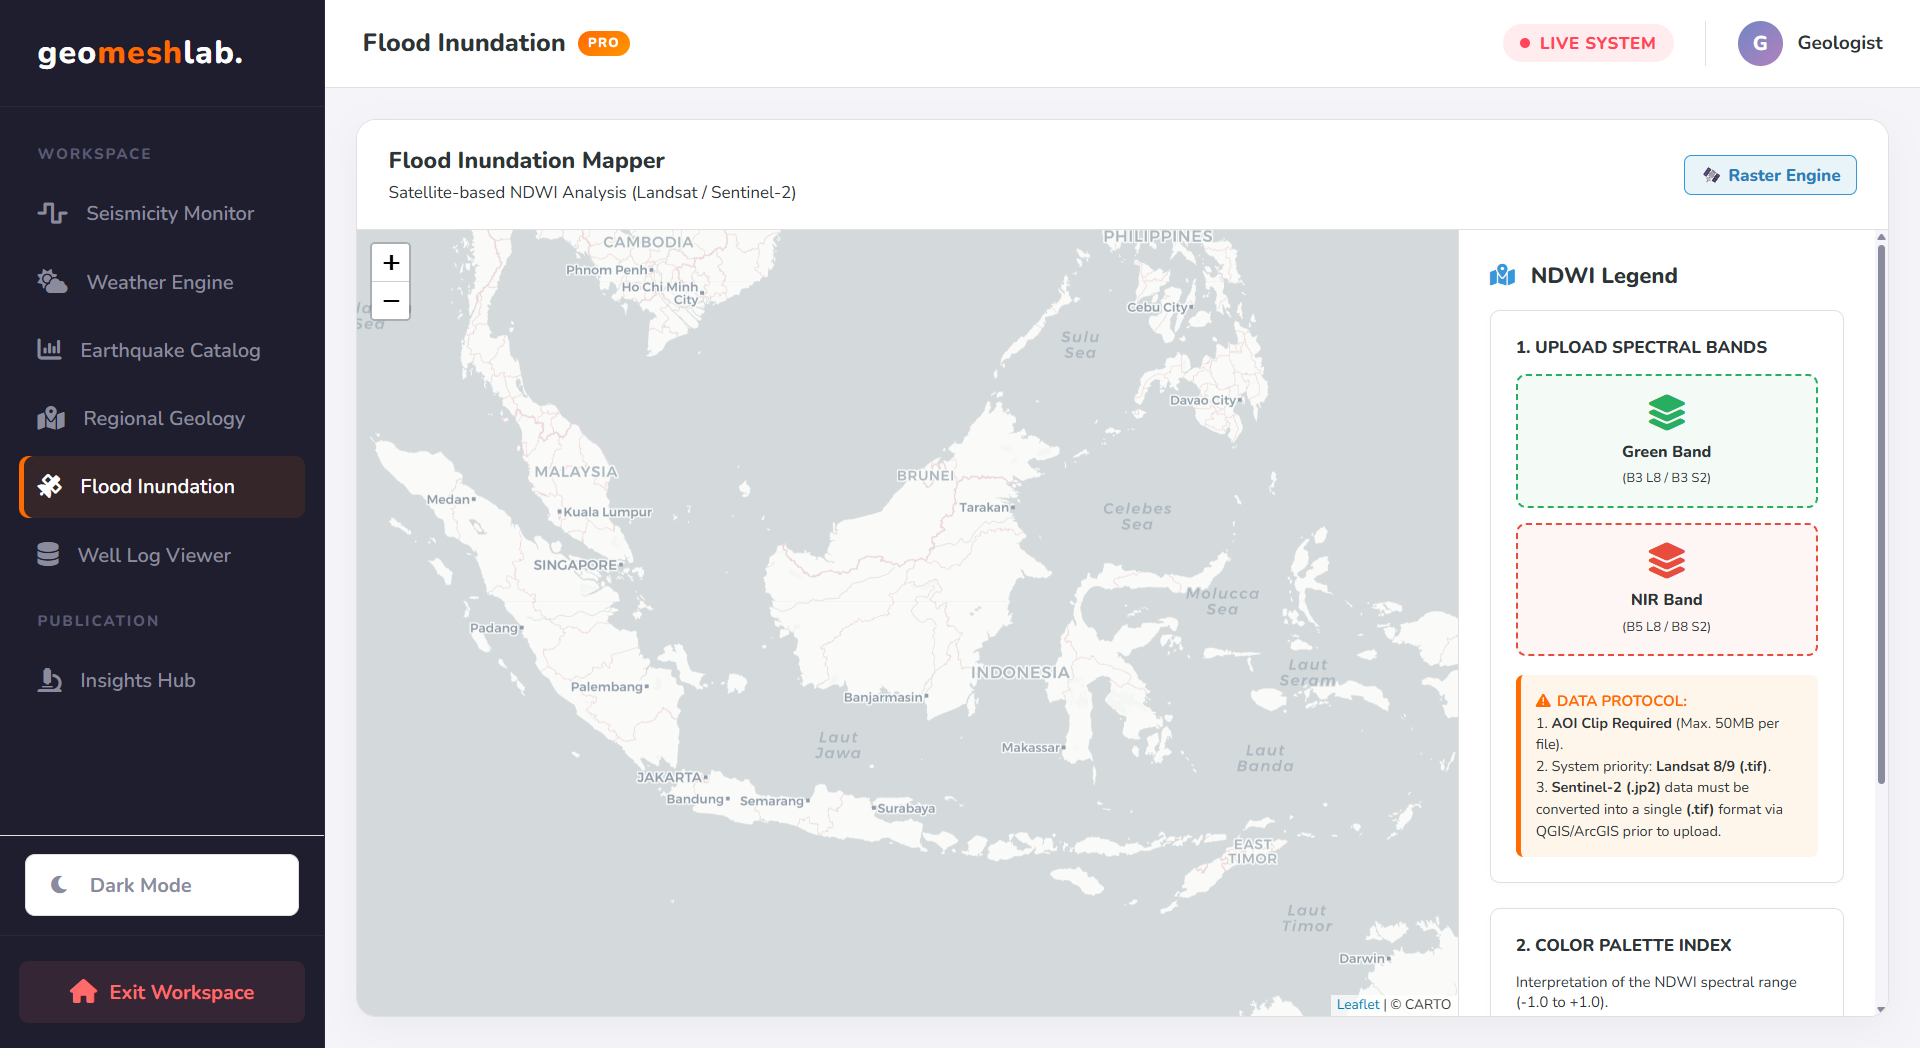Screen dimensions: 1920x1048
Task: Click the moon icon in Dark Mode
Action: pyautogui.click(x=60, y=884)
